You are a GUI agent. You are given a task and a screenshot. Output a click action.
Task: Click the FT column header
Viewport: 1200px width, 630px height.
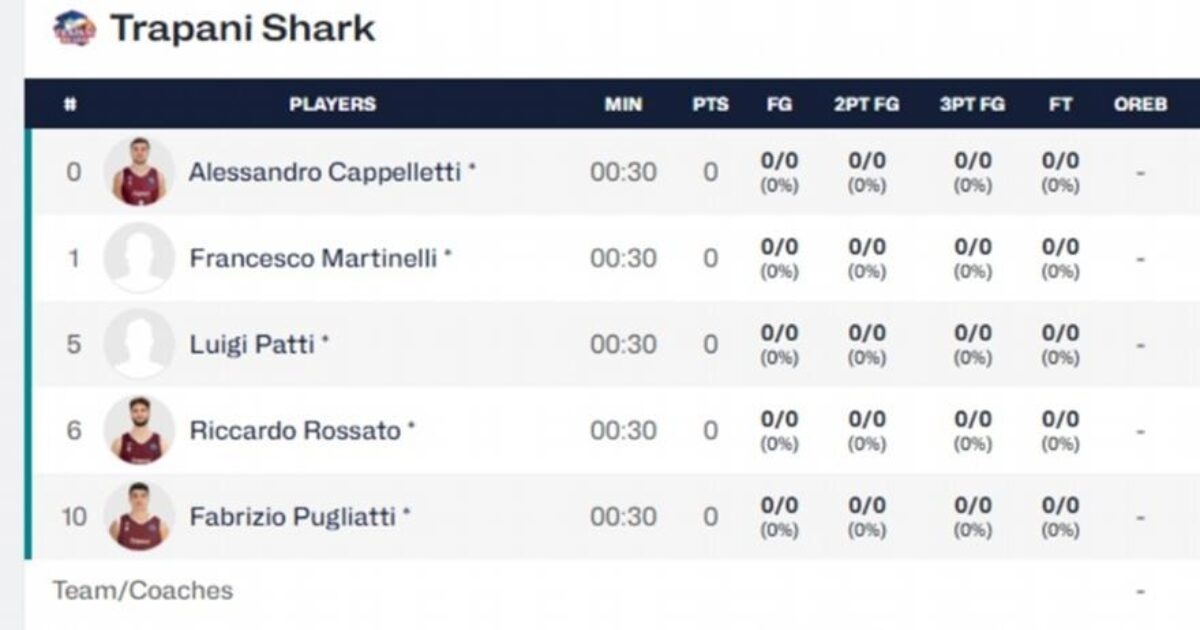pos(1060,104)
